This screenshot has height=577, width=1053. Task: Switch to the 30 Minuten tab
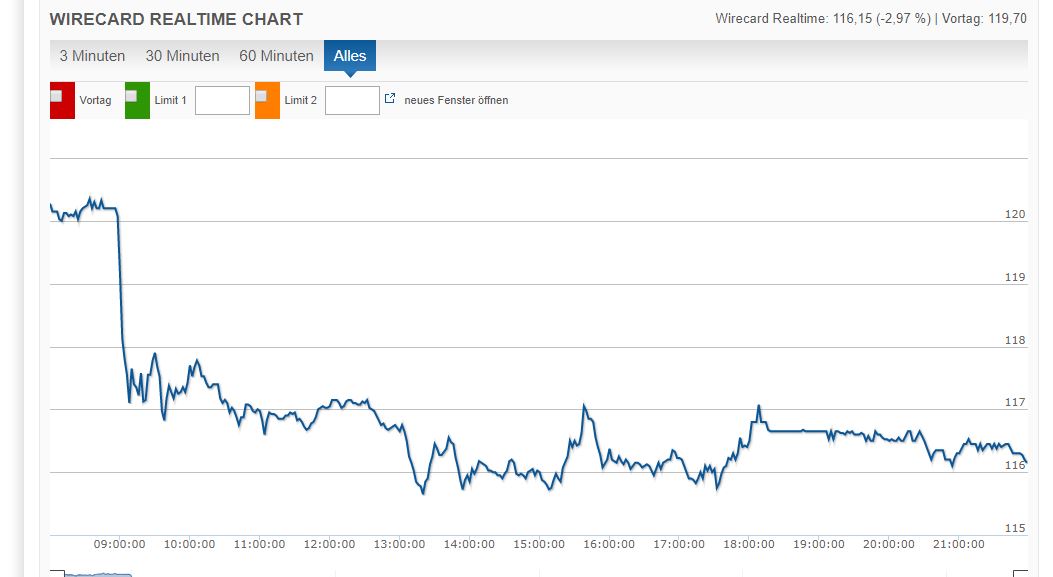[182, 56]
